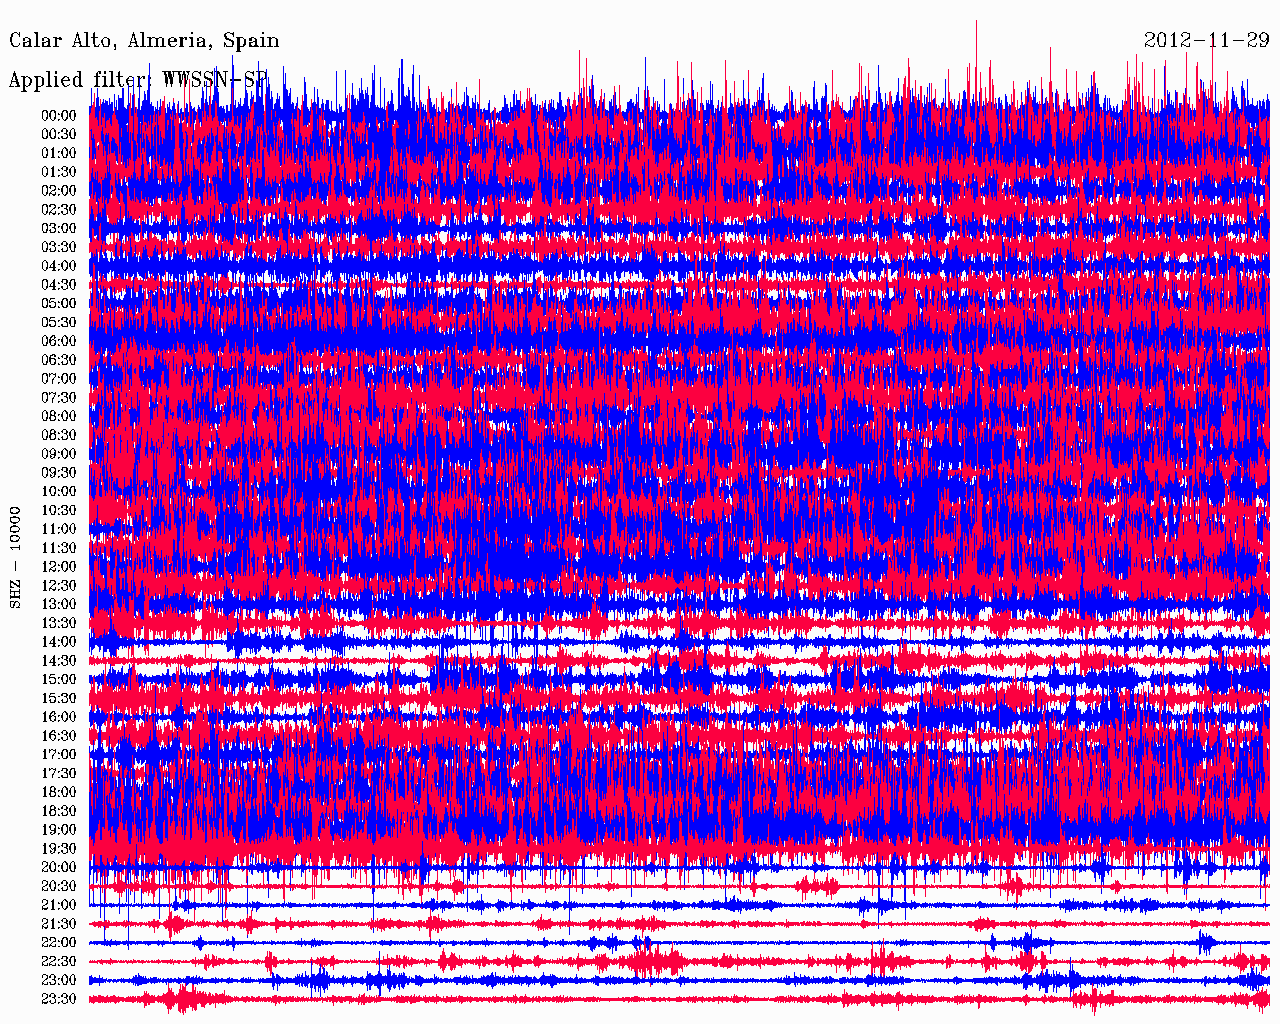The width and height of the screenshot is (1280, 1024).
Task: Click the station title 'Calar Alto, Almeria, Spain'
Action: click(144, 41)
